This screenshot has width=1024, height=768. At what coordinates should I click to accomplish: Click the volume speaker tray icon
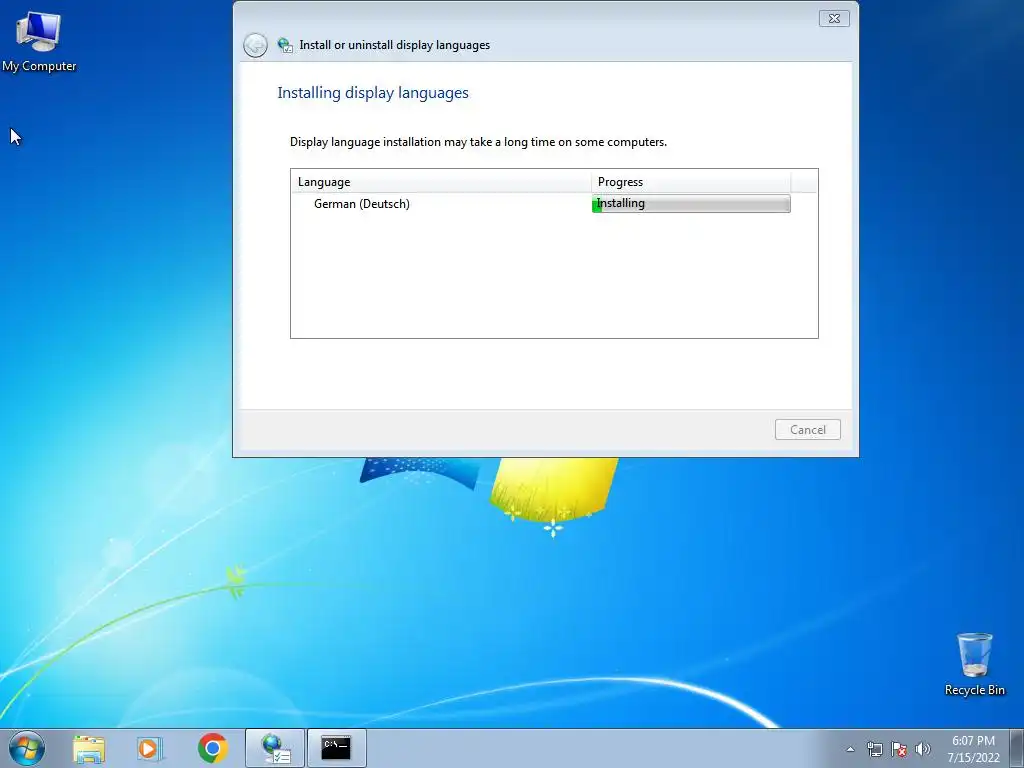pyautogui.click(x=923, y=749)
